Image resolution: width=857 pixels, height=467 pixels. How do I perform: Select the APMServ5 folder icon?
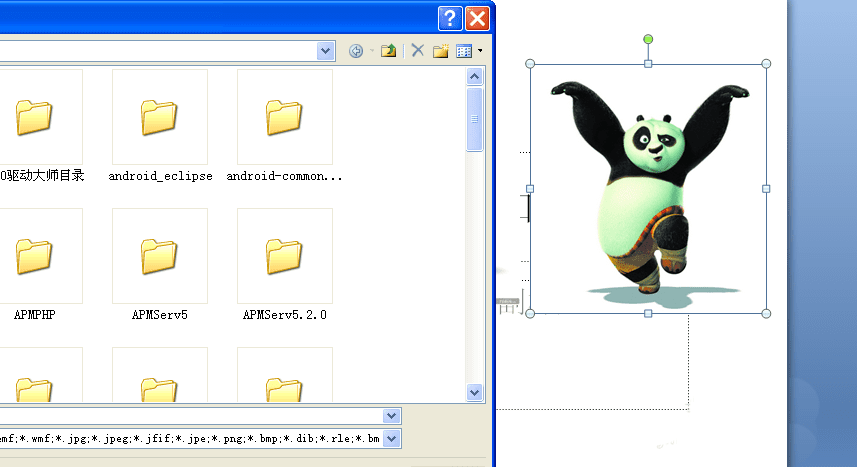point(160,255)
